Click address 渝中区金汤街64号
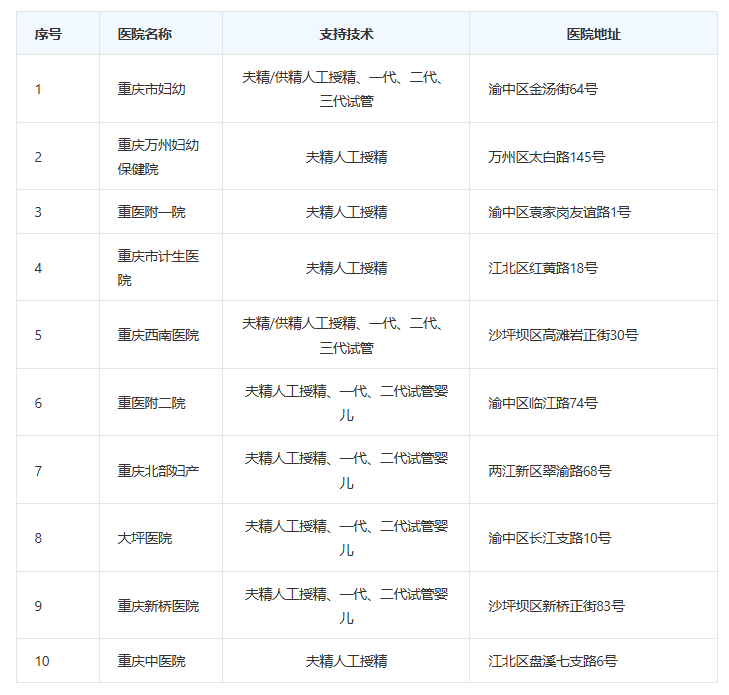 (543, 89)
